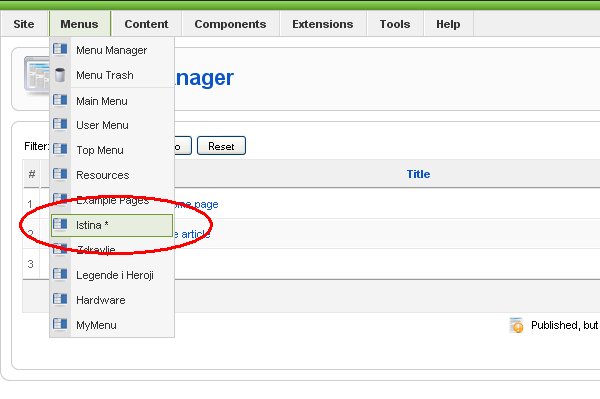Open the Site menu
The width and height of the screenshot is (600, 399).
click(24, 24)
